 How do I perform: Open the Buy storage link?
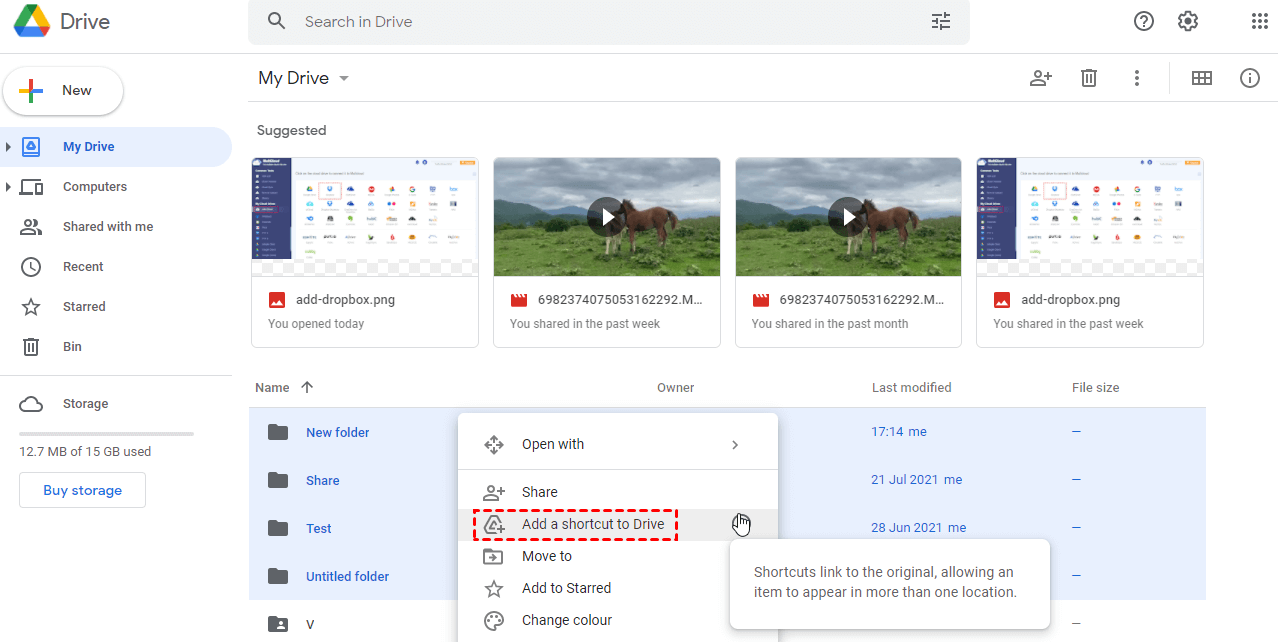(82, 490)
